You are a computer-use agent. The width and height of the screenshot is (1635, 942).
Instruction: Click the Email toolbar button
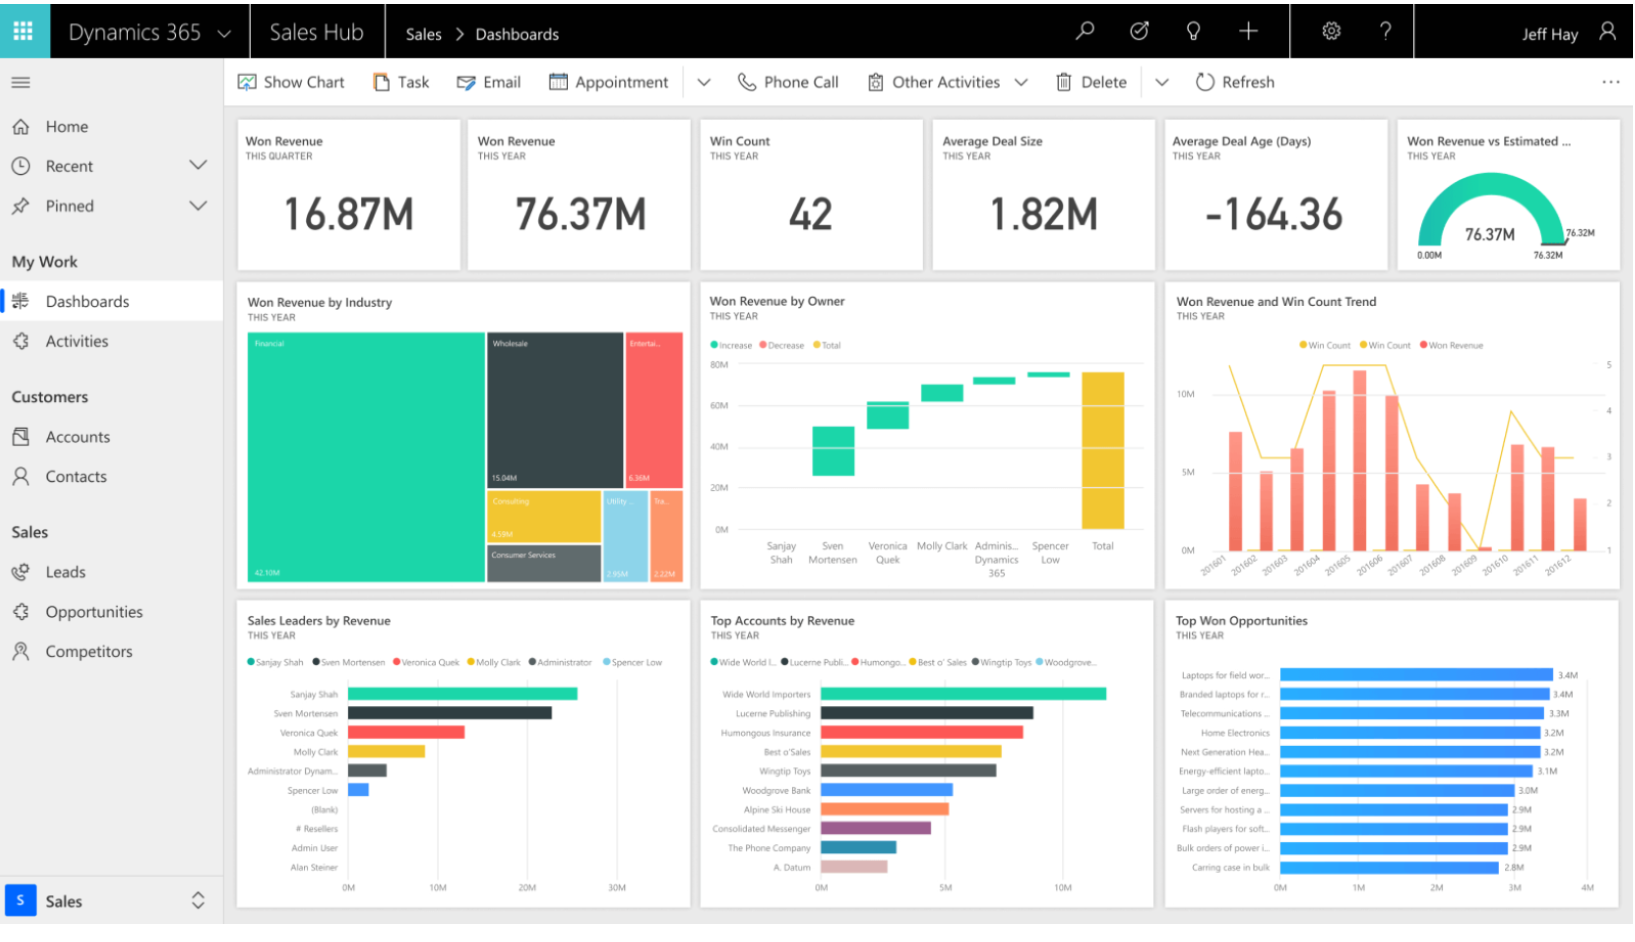tap(489, 82)
